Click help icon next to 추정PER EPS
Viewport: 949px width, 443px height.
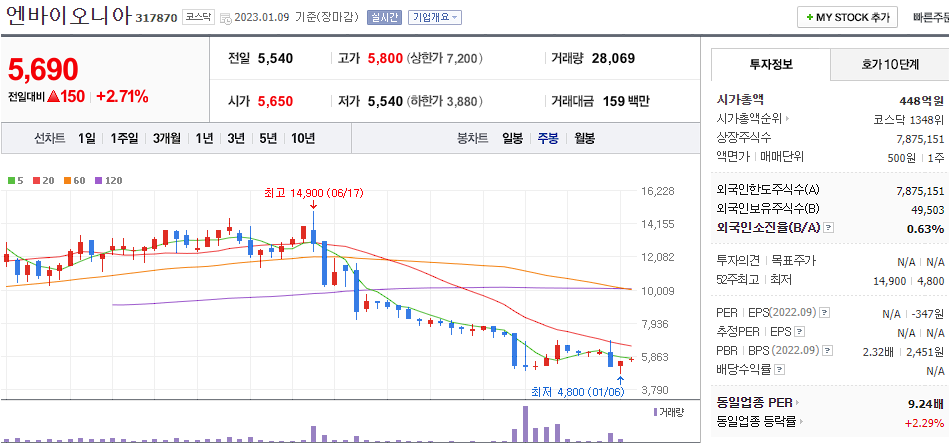(800, 332)
